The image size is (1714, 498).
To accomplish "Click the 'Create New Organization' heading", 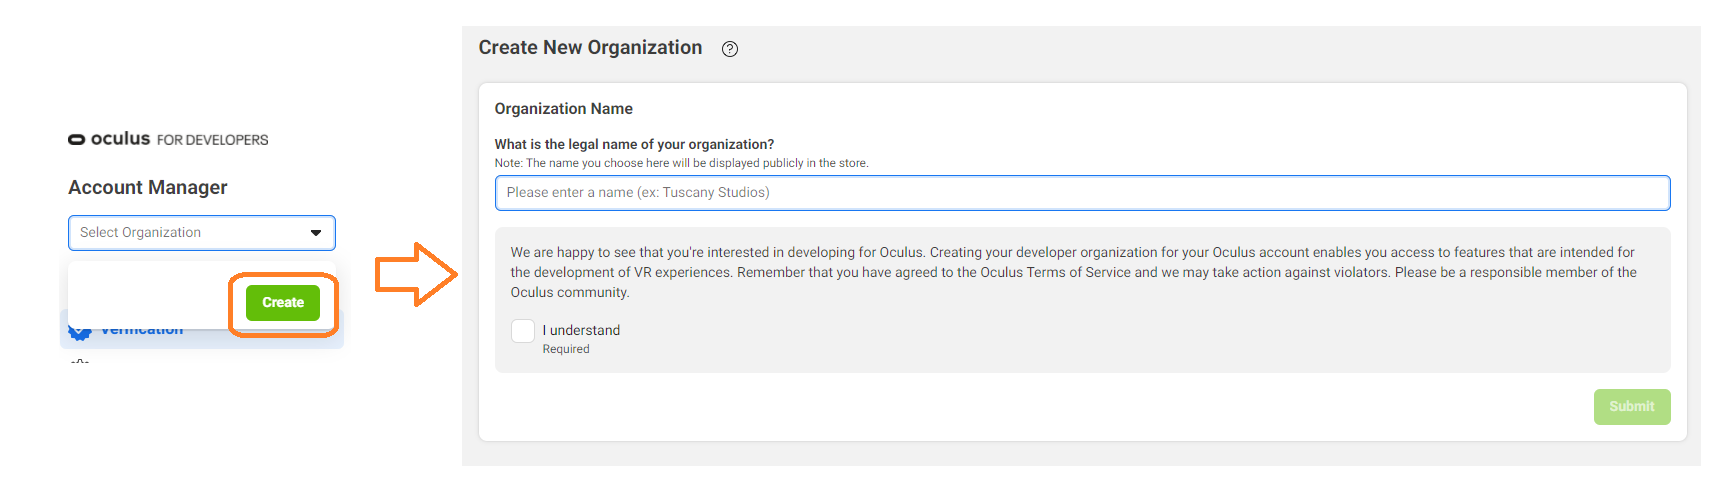I will 590,48.
